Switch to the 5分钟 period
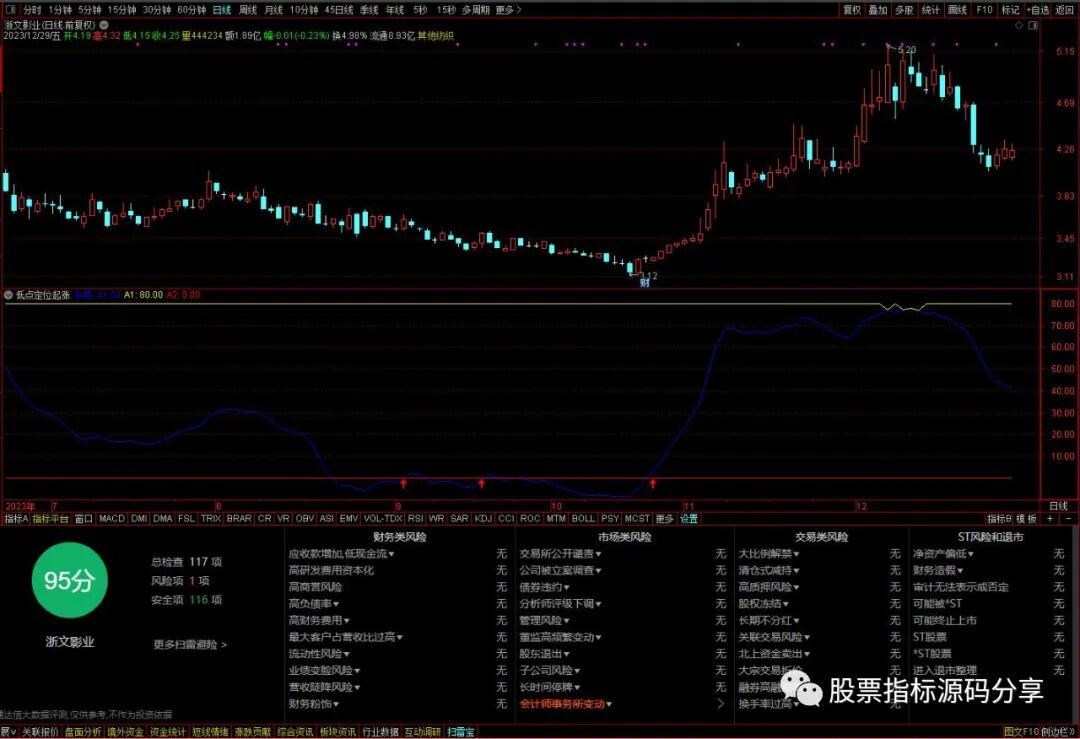The height and width of the screenshot is (739, 1080). pyautogui.click(x=90, y=10)
